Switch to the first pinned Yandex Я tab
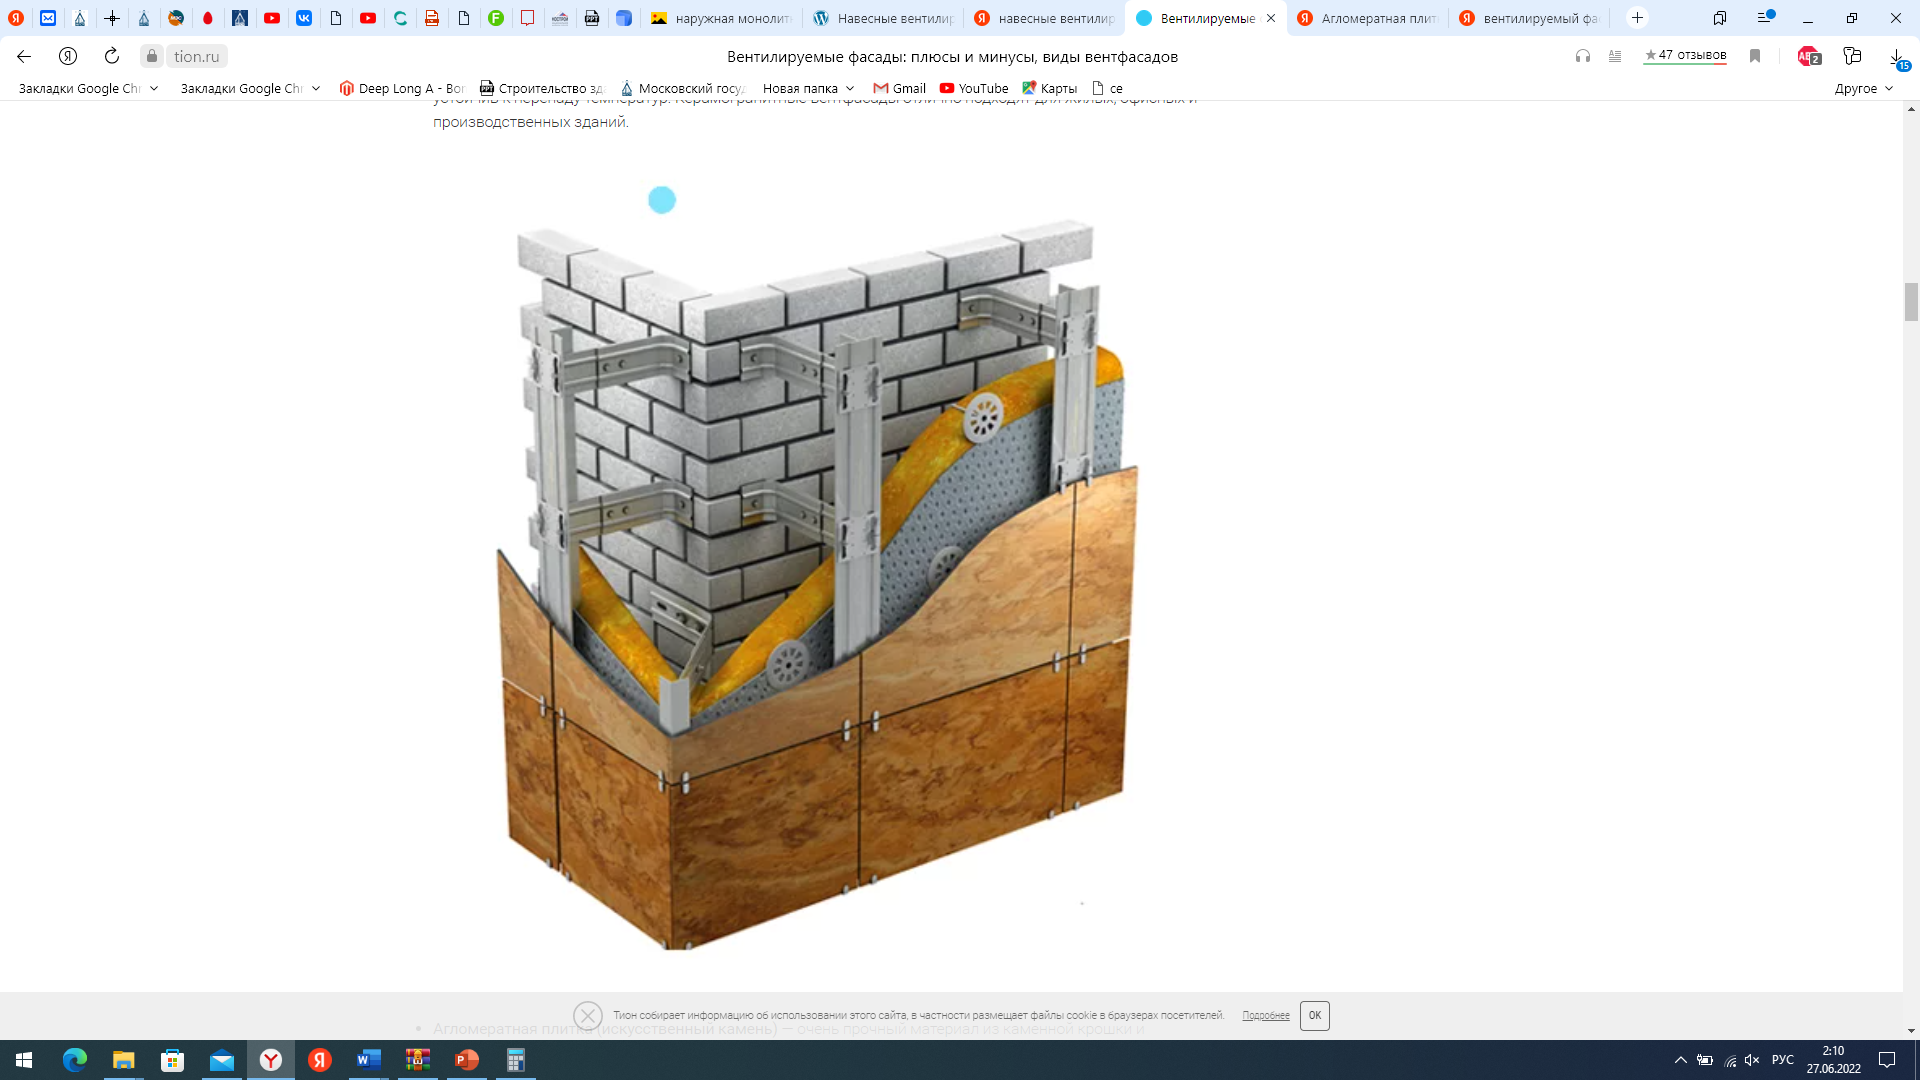 click(x=16, y=18)
